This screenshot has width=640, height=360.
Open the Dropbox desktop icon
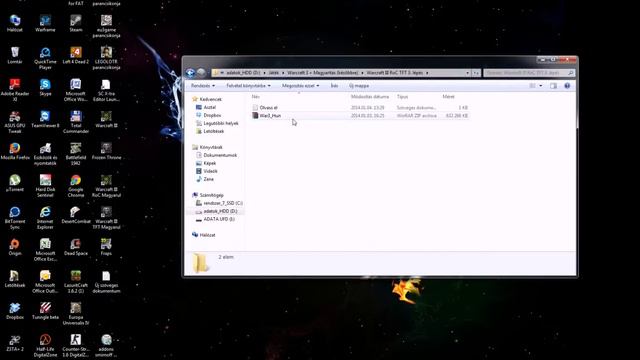[15, 311]
